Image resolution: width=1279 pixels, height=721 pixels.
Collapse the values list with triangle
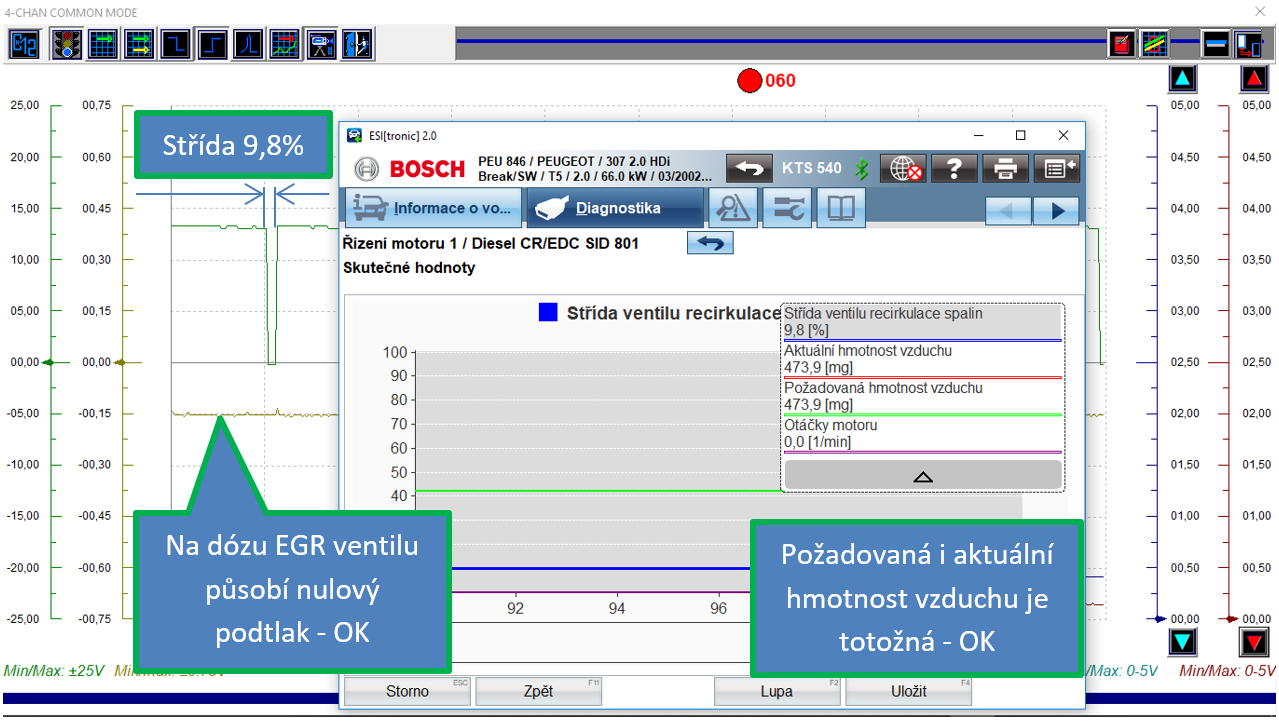(x=923, y=476)
